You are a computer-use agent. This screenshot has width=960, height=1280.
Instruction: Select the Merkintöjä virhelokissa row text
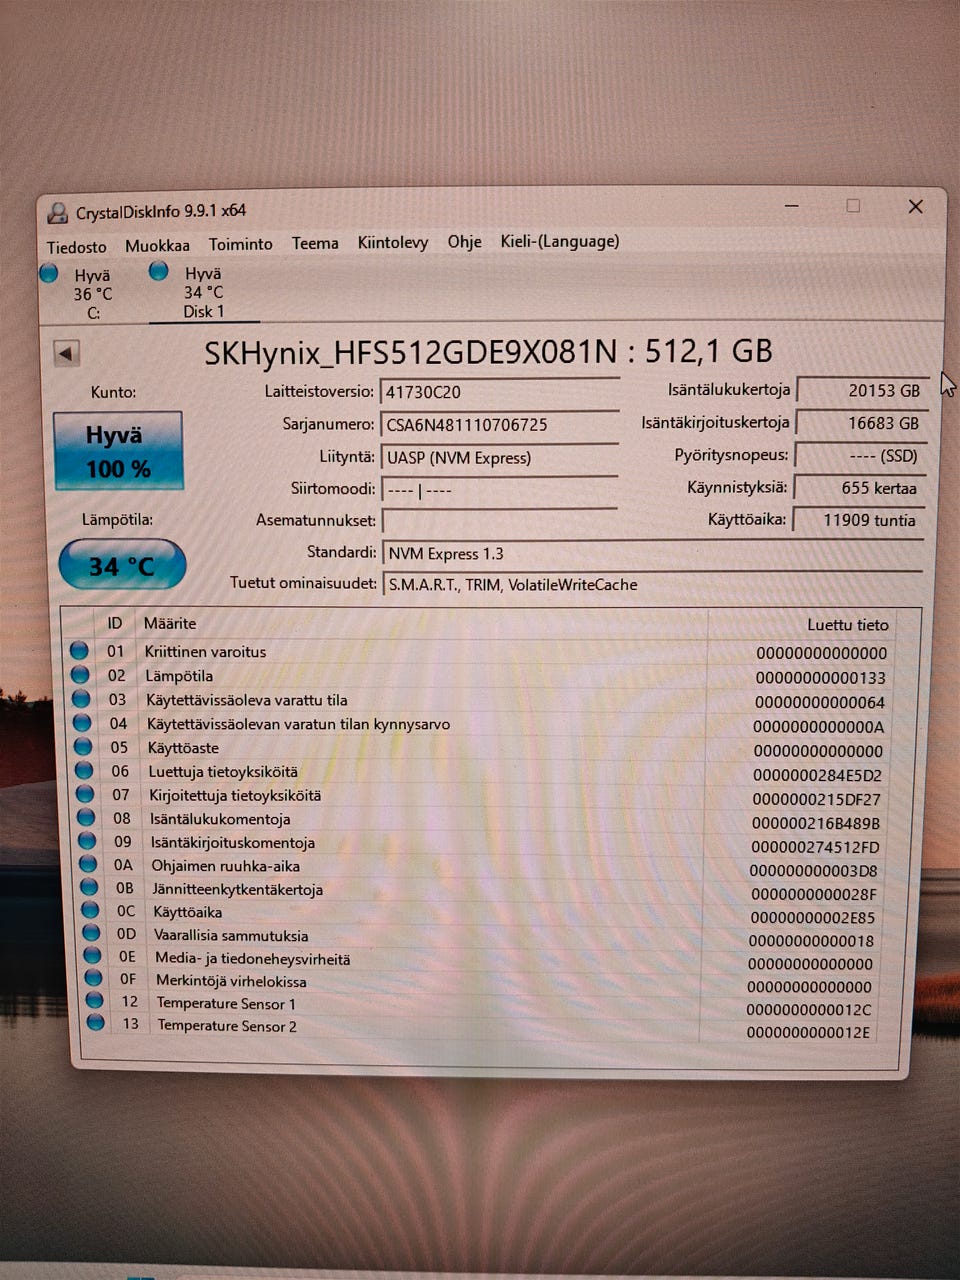231,980
